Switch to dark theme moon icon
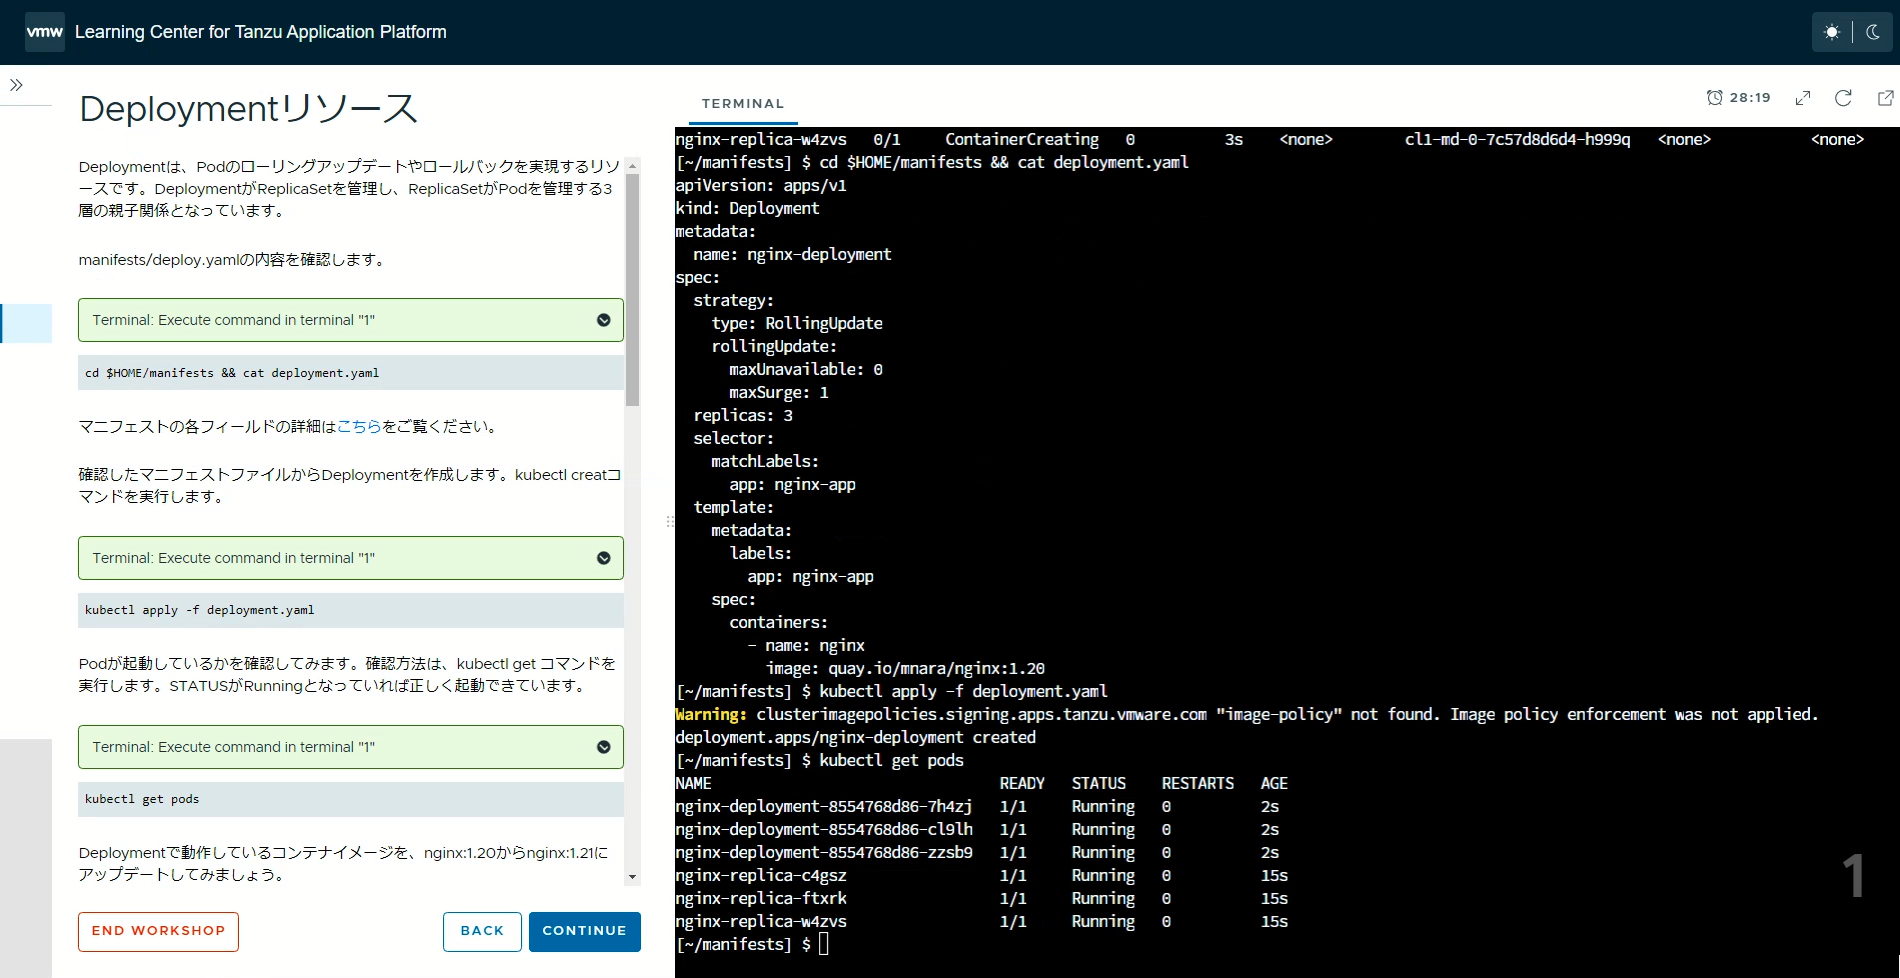Viewport: 1900px width, 978px height. (1873, 32)
